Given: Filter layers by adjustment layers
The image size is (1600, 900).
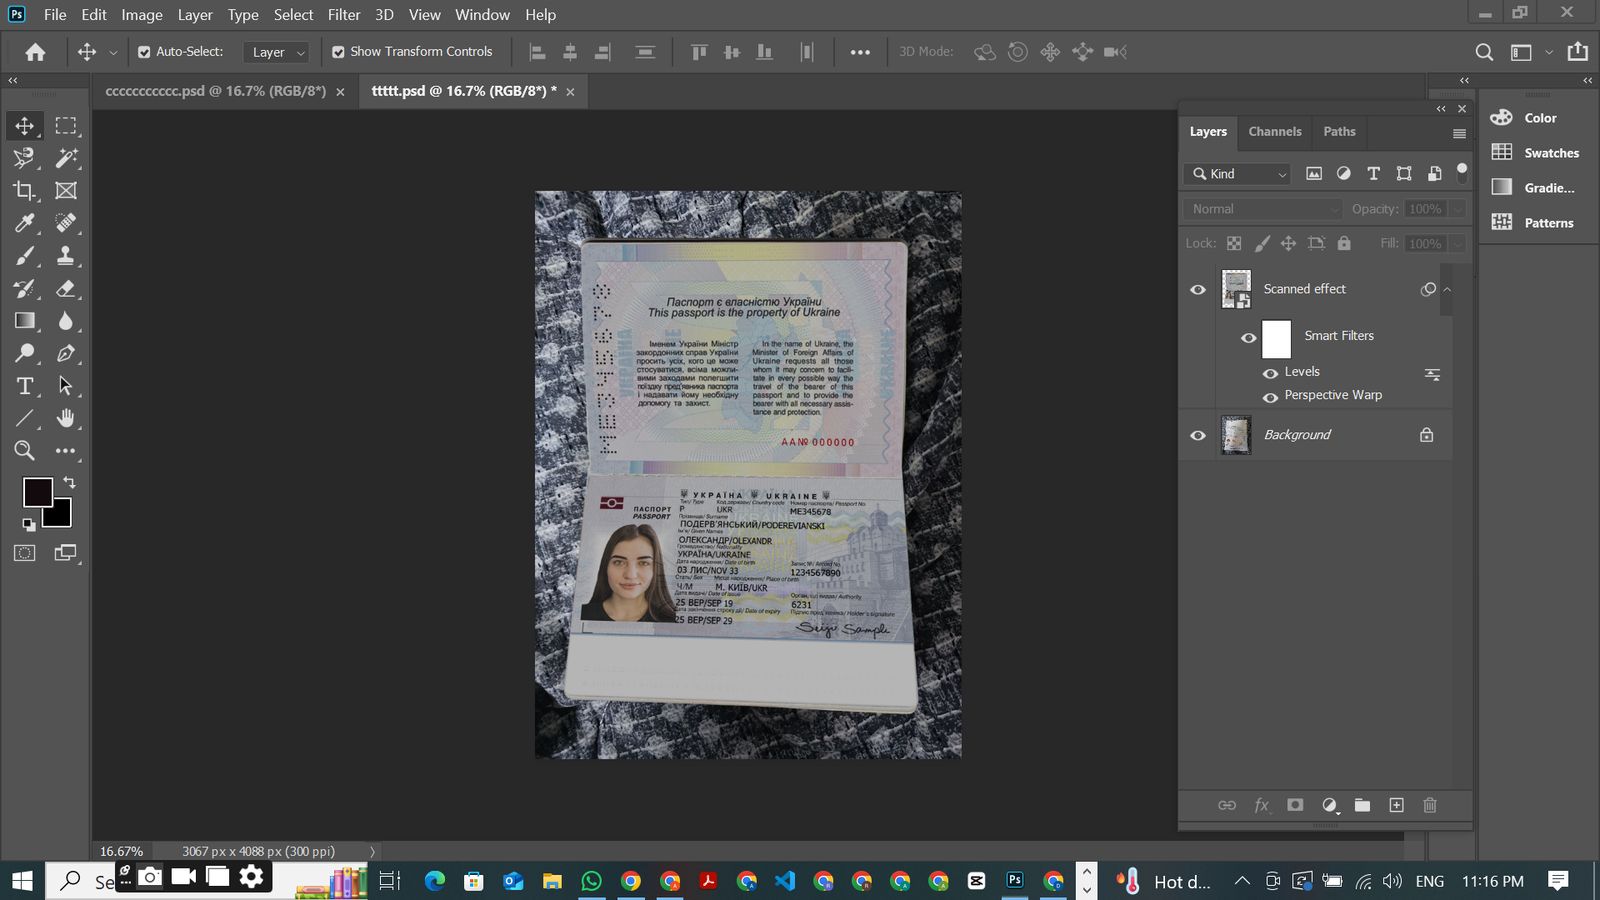Looking at the screenshot, I should click(x=1344, y=174).
